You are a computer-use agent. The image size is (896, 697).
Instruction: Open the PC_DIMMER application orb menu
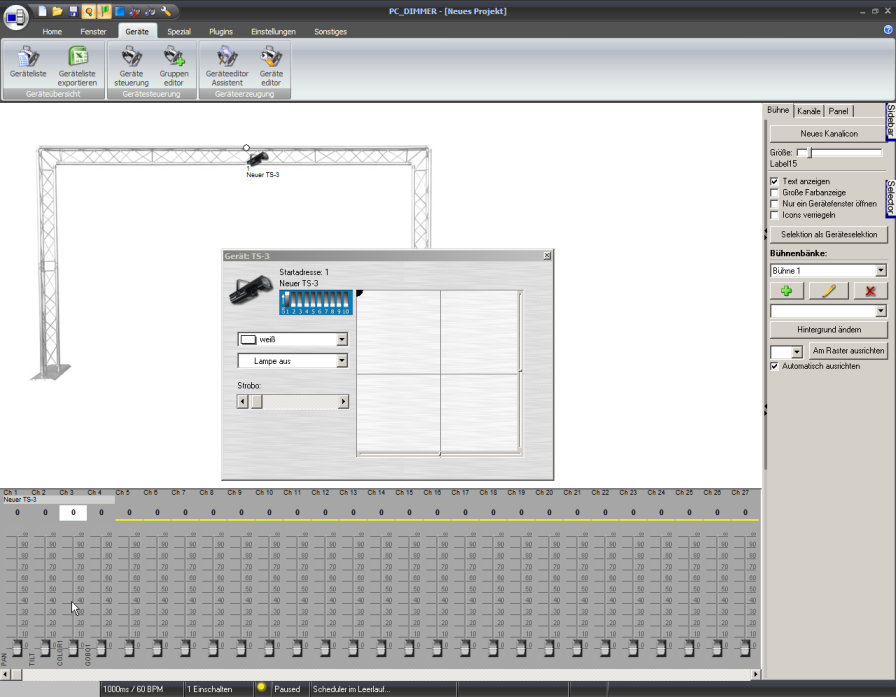(x=16, y=18)
